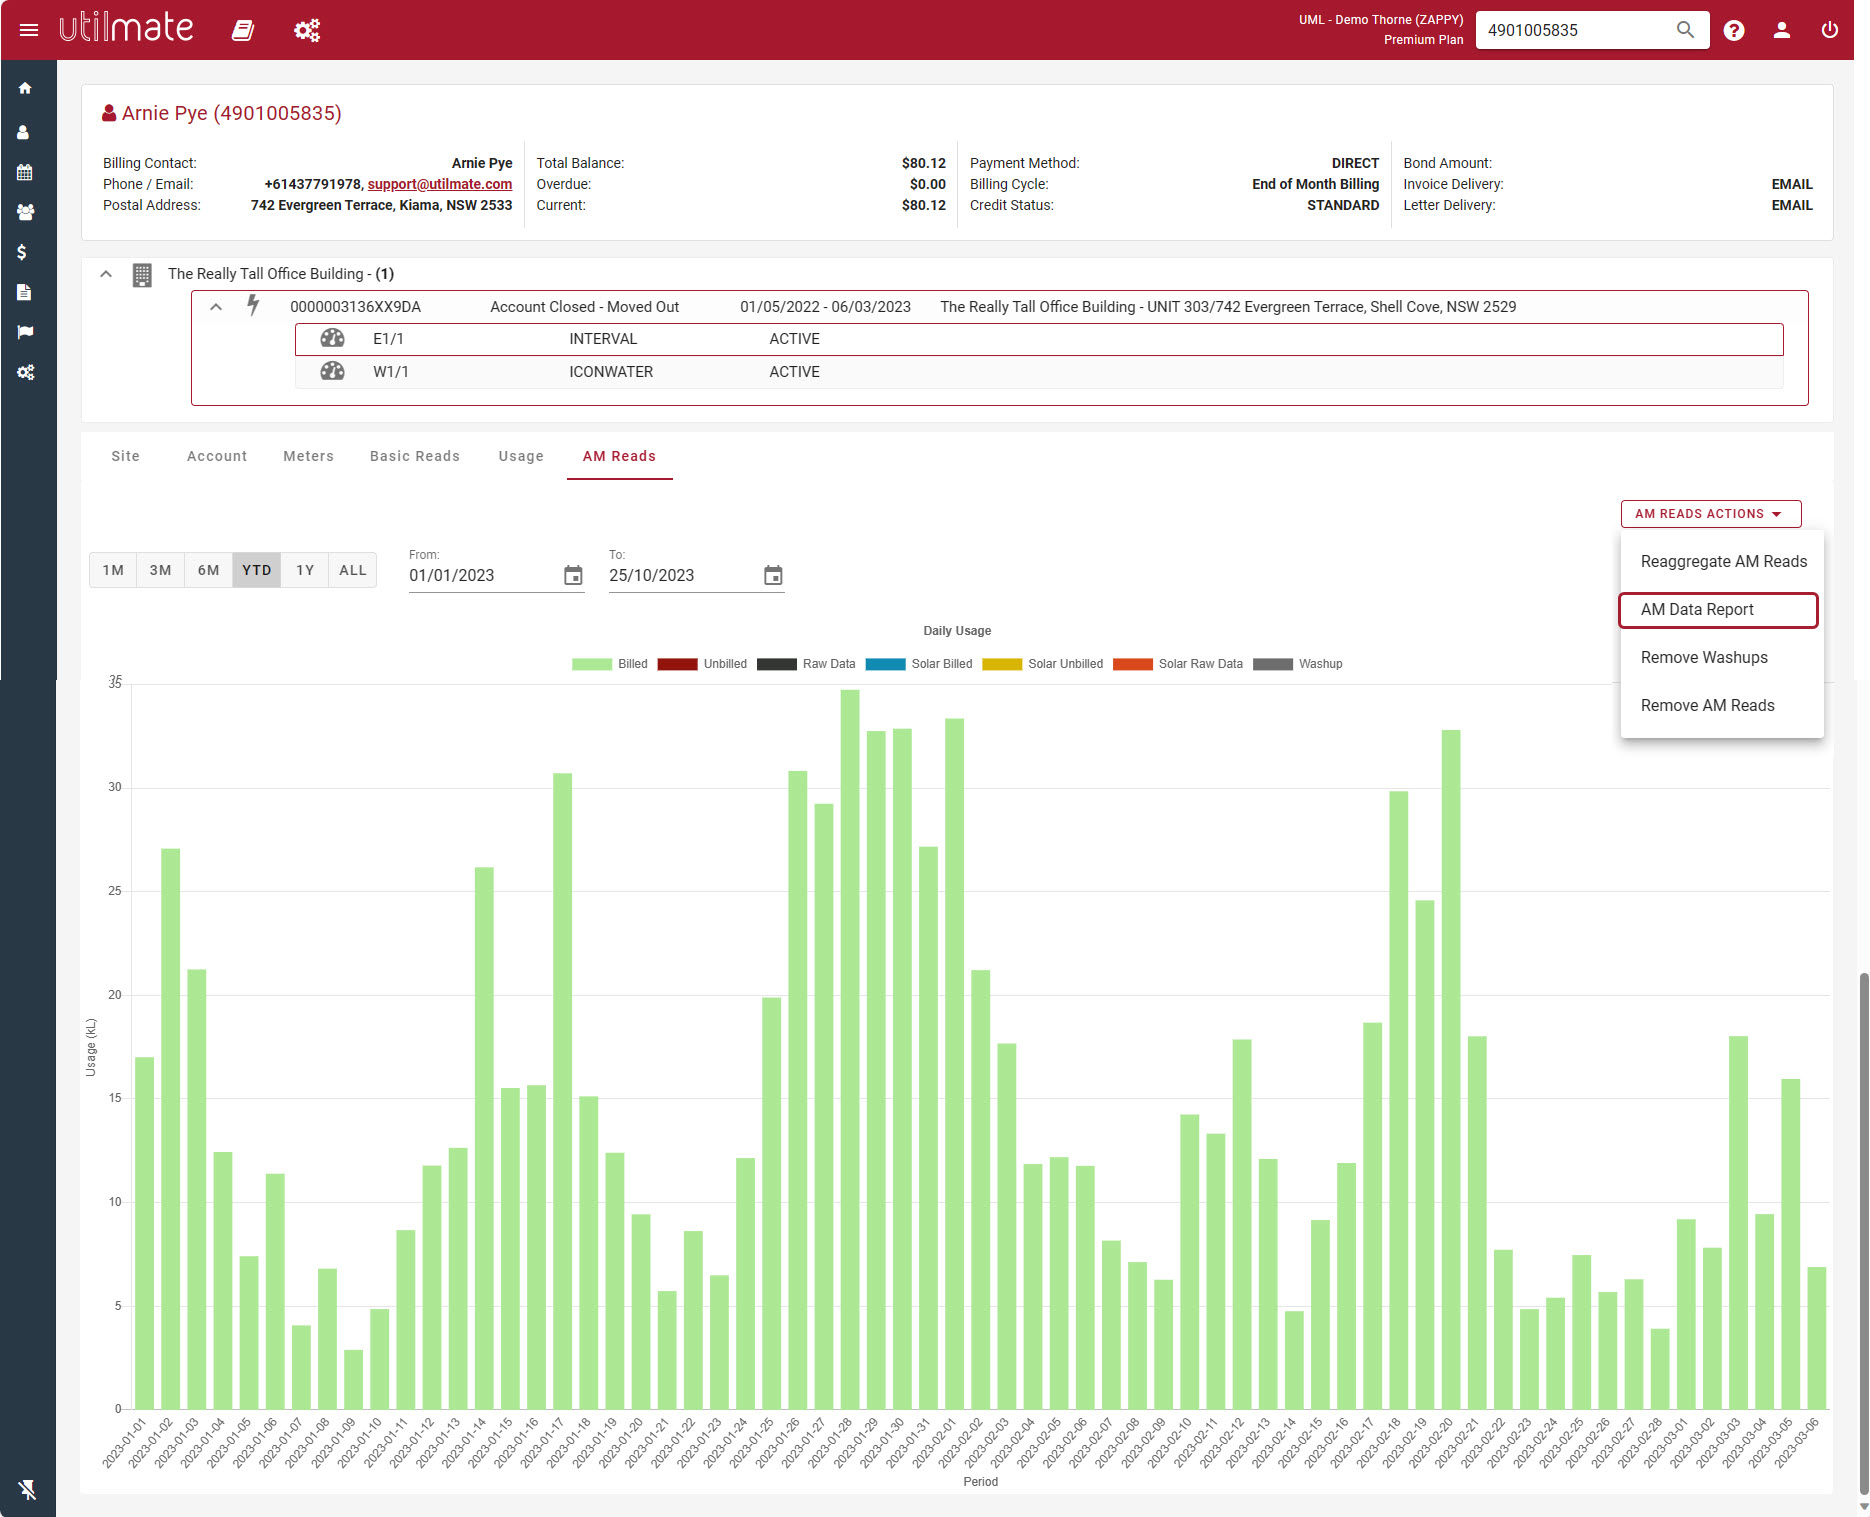The image size is (1870, 1517).
Task: Click the 2023-01-28 usage bar
Action: 850,1050
